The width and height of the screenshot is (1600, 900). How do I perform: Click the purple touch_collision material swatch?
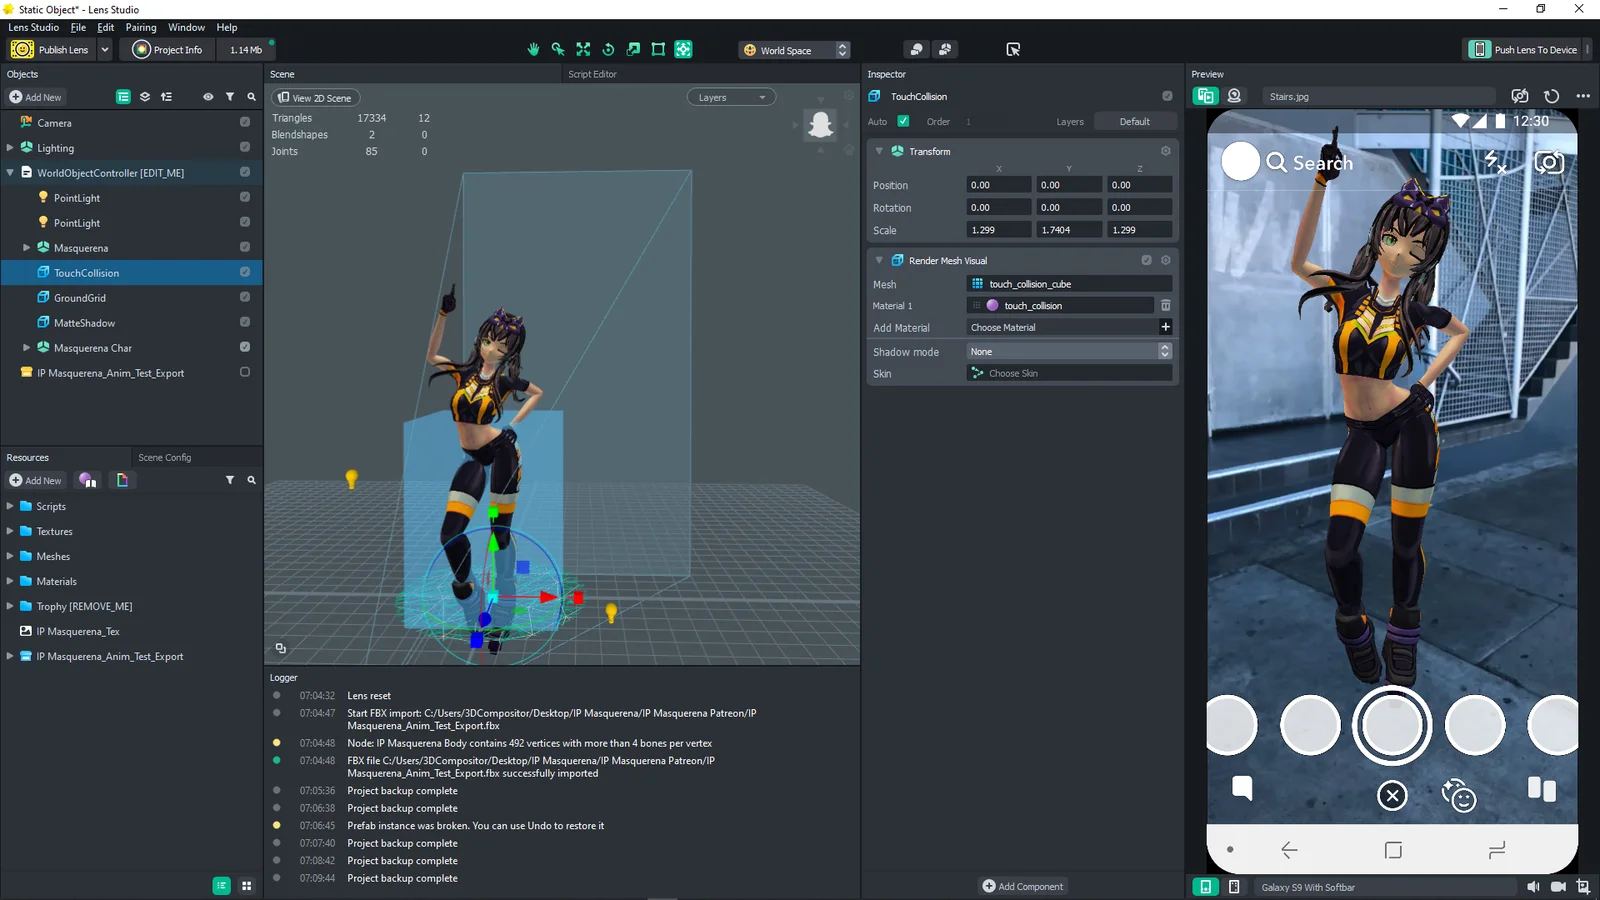click(x=992, y=305)
